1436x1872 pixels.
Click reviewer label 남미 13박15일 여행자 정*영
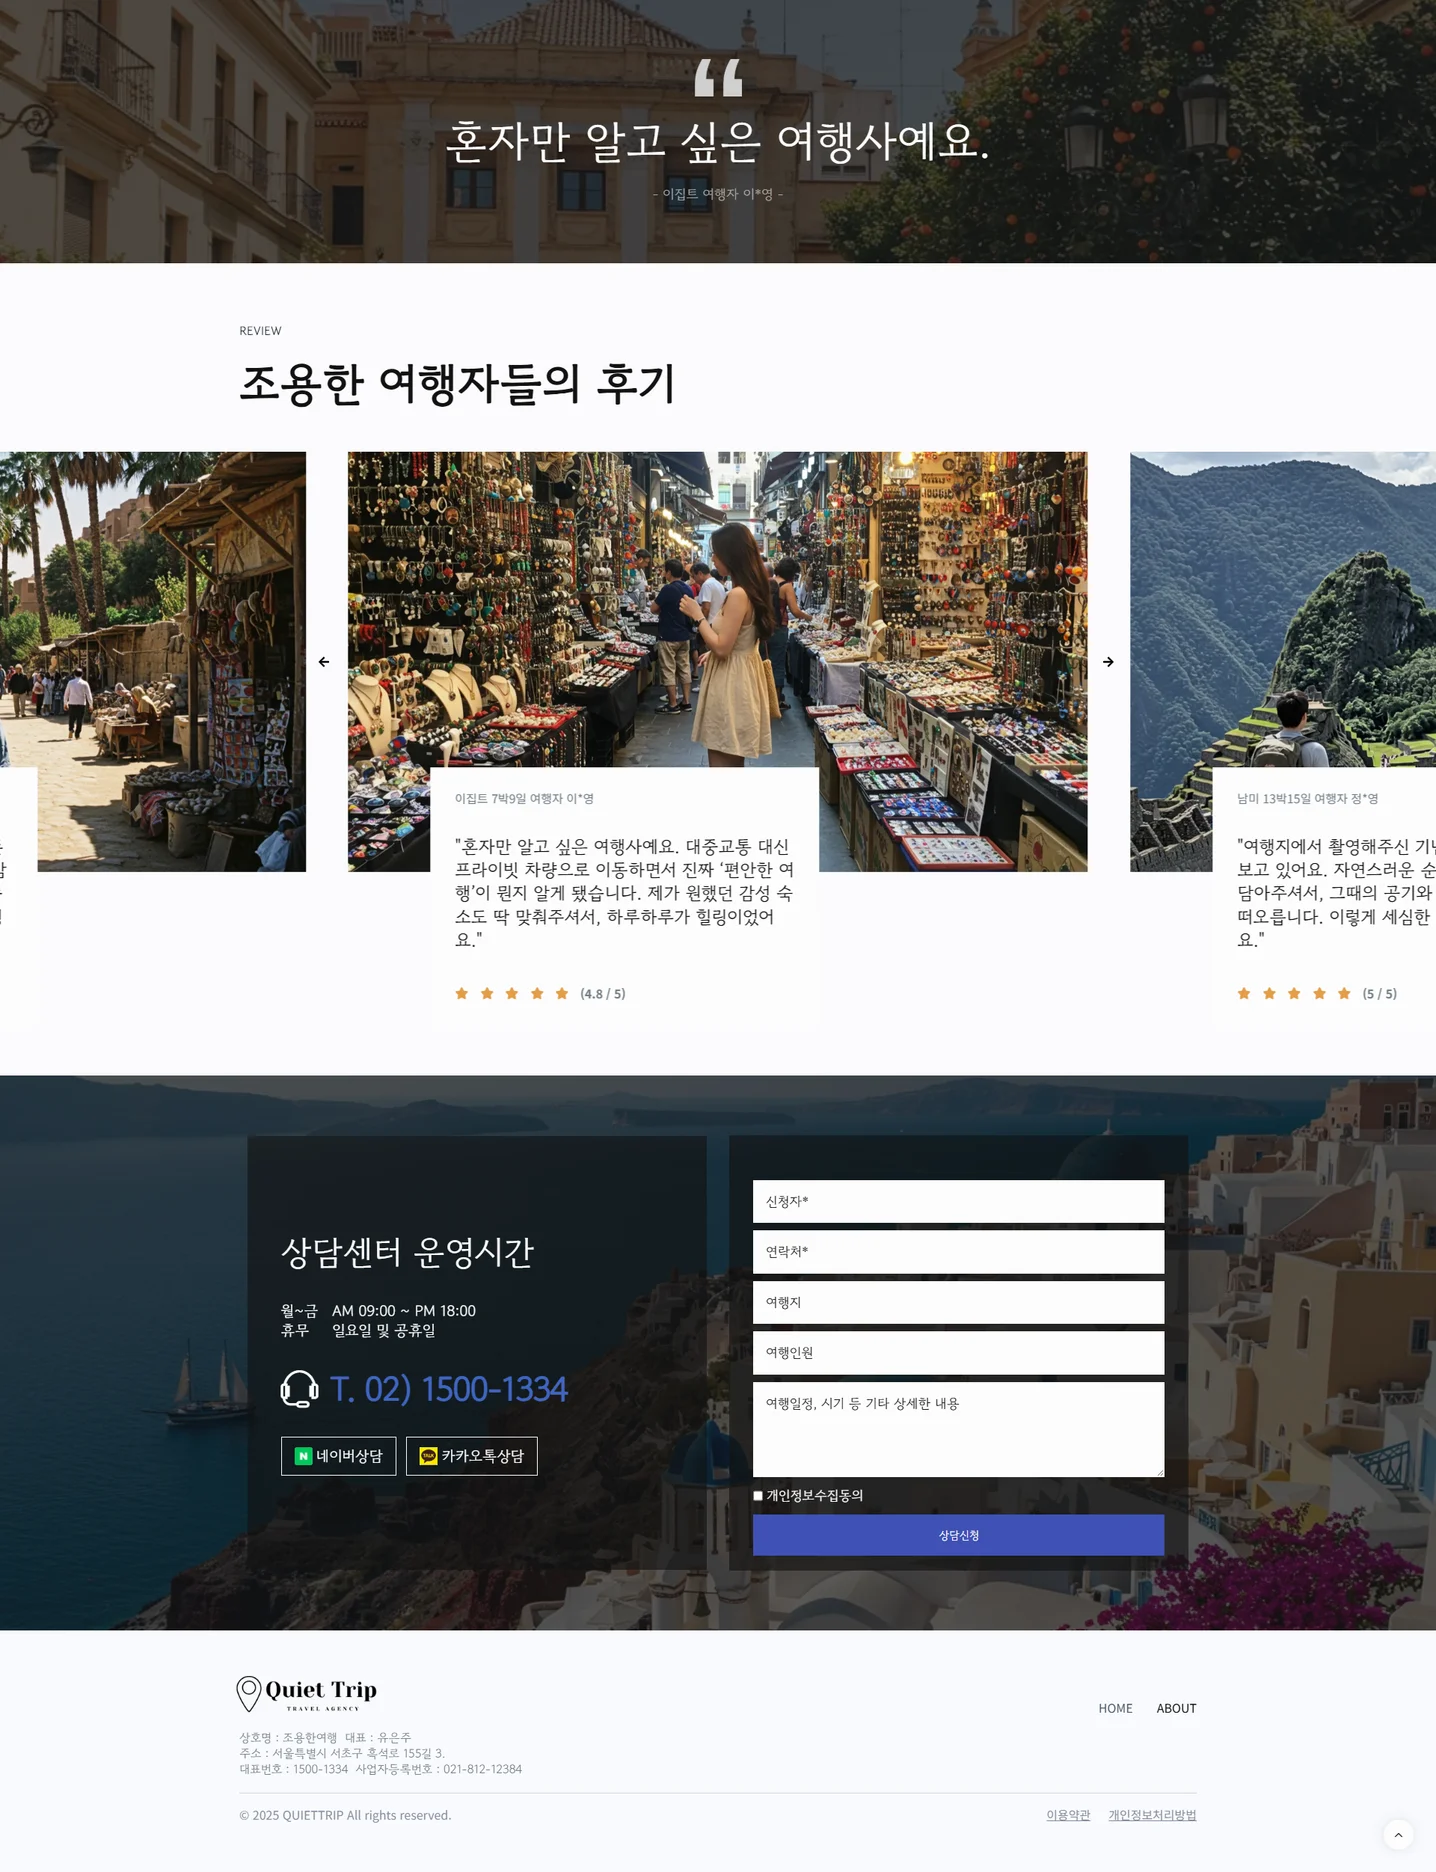1307,798
